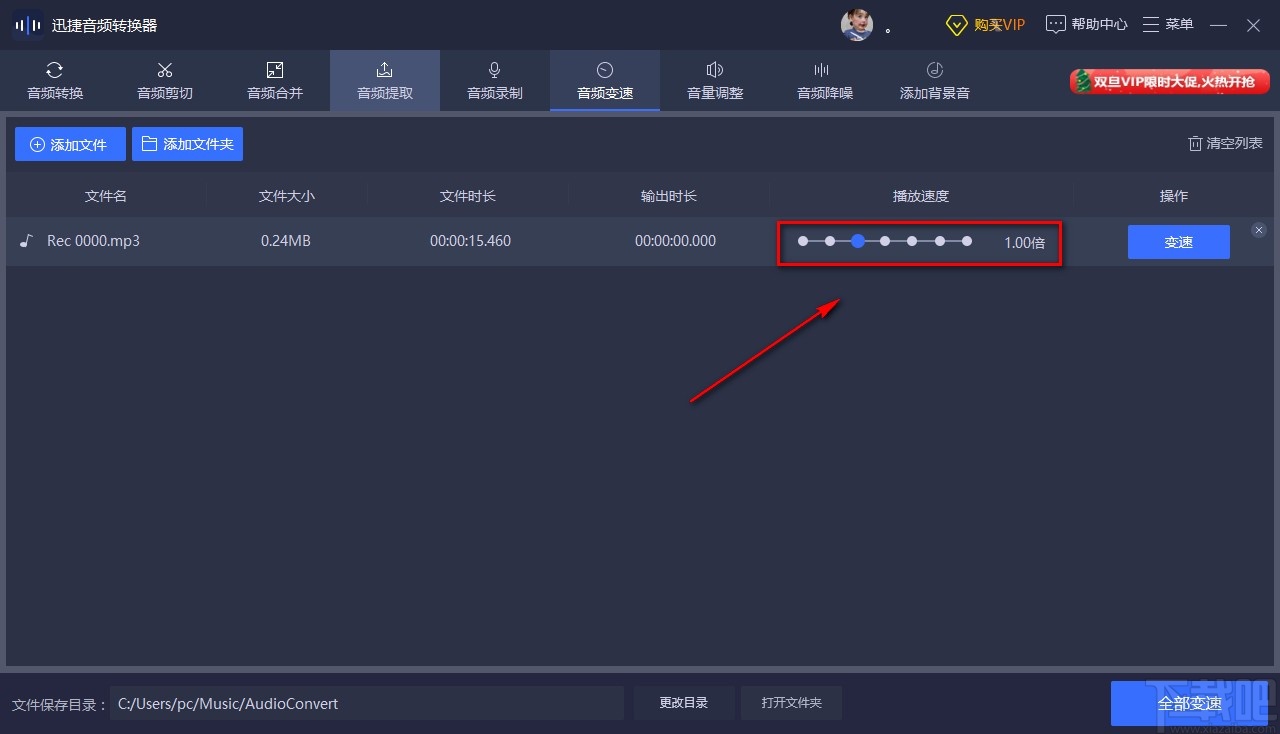Select the 音频转换 conversion tool

pos(54,80)
